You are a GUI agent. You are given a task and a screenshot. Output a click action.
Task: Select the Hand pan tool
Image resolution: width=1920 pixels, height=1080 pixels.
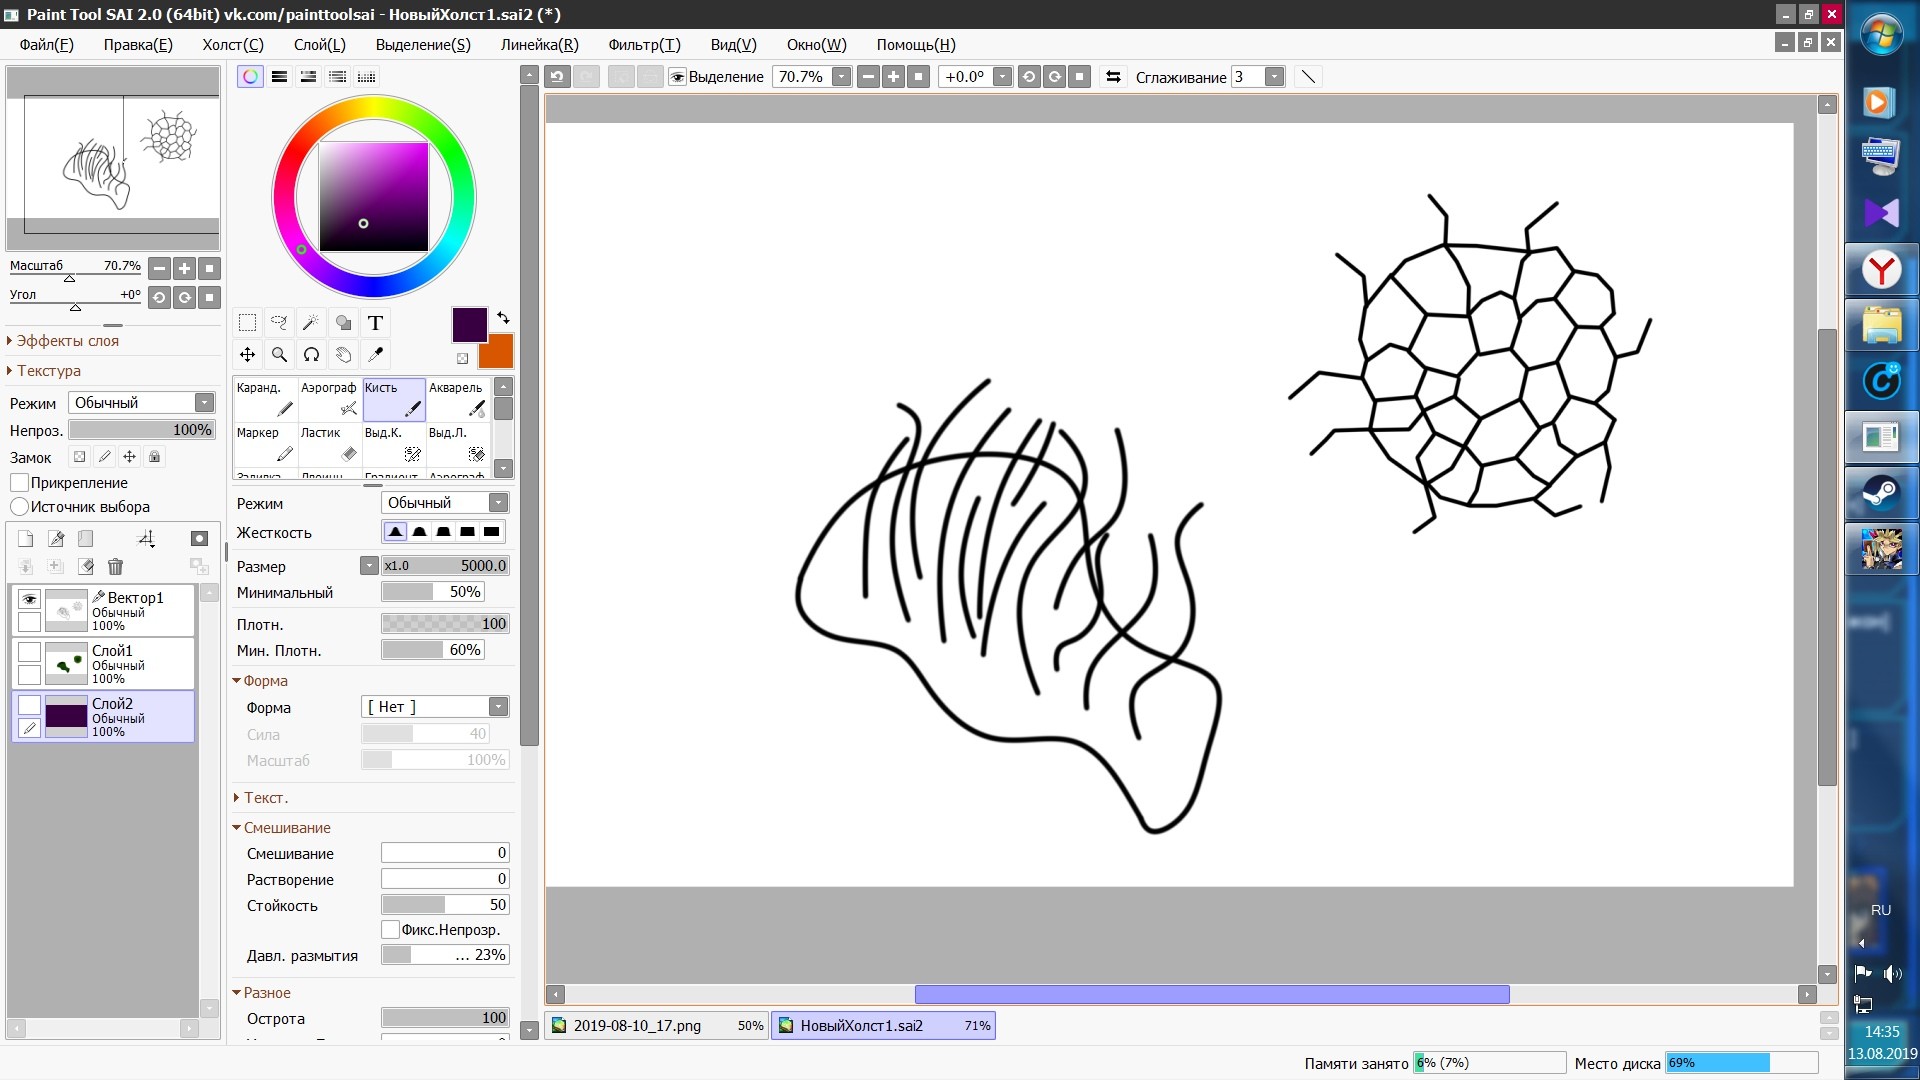click(x=343, y=354)
